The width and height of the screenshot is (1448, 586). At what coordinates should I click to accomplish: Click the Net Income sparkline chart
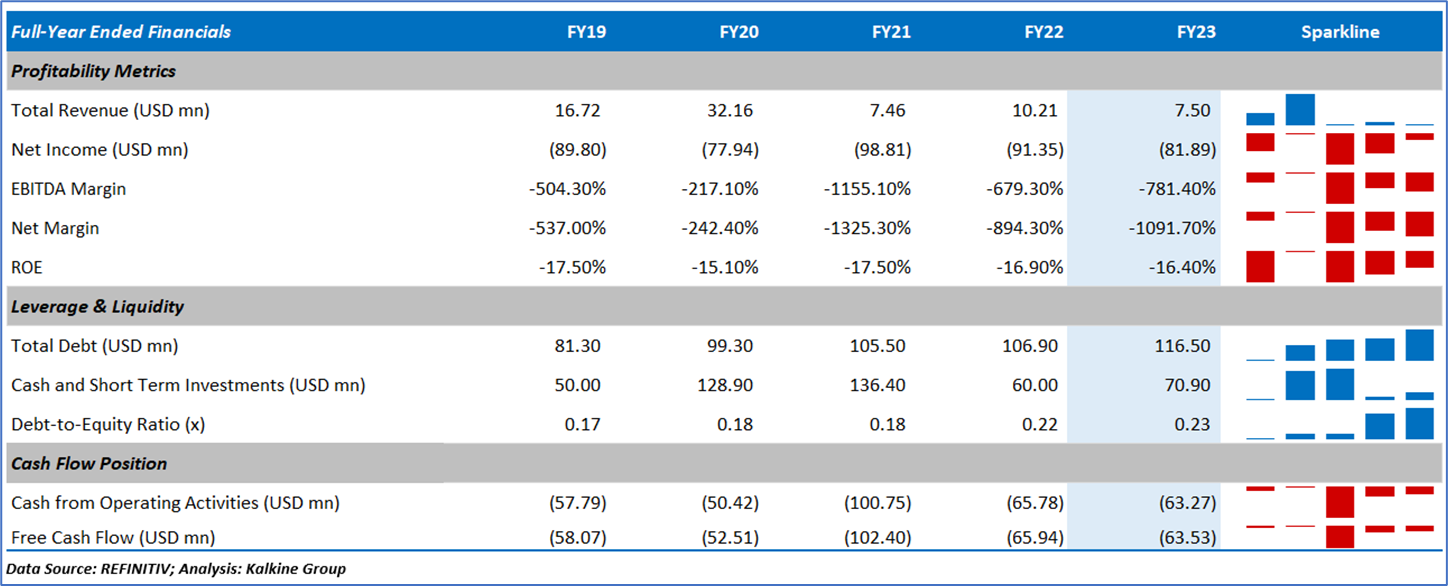pos(1340,149)
